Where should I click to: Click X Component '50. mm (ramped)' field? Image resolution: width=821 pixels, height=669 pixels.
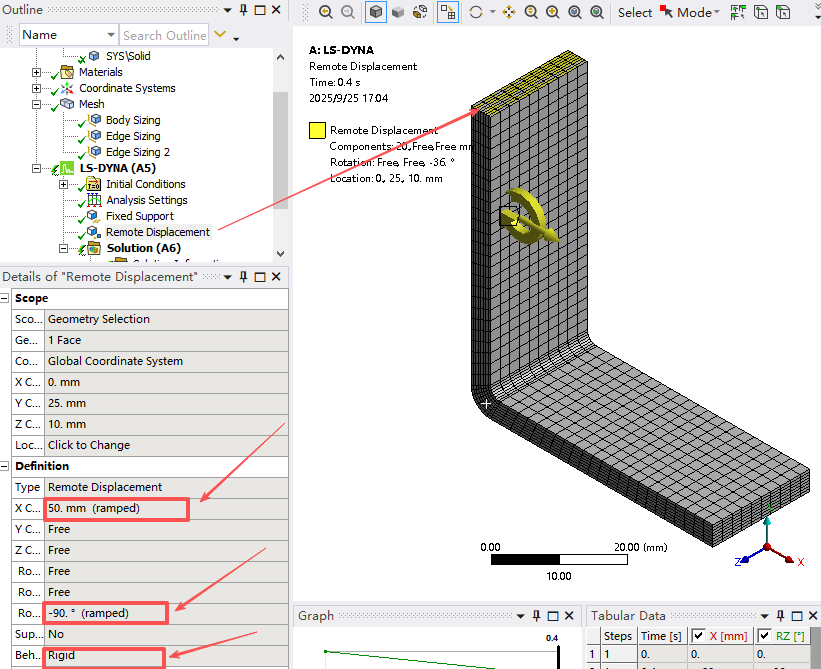click(166, 508)
